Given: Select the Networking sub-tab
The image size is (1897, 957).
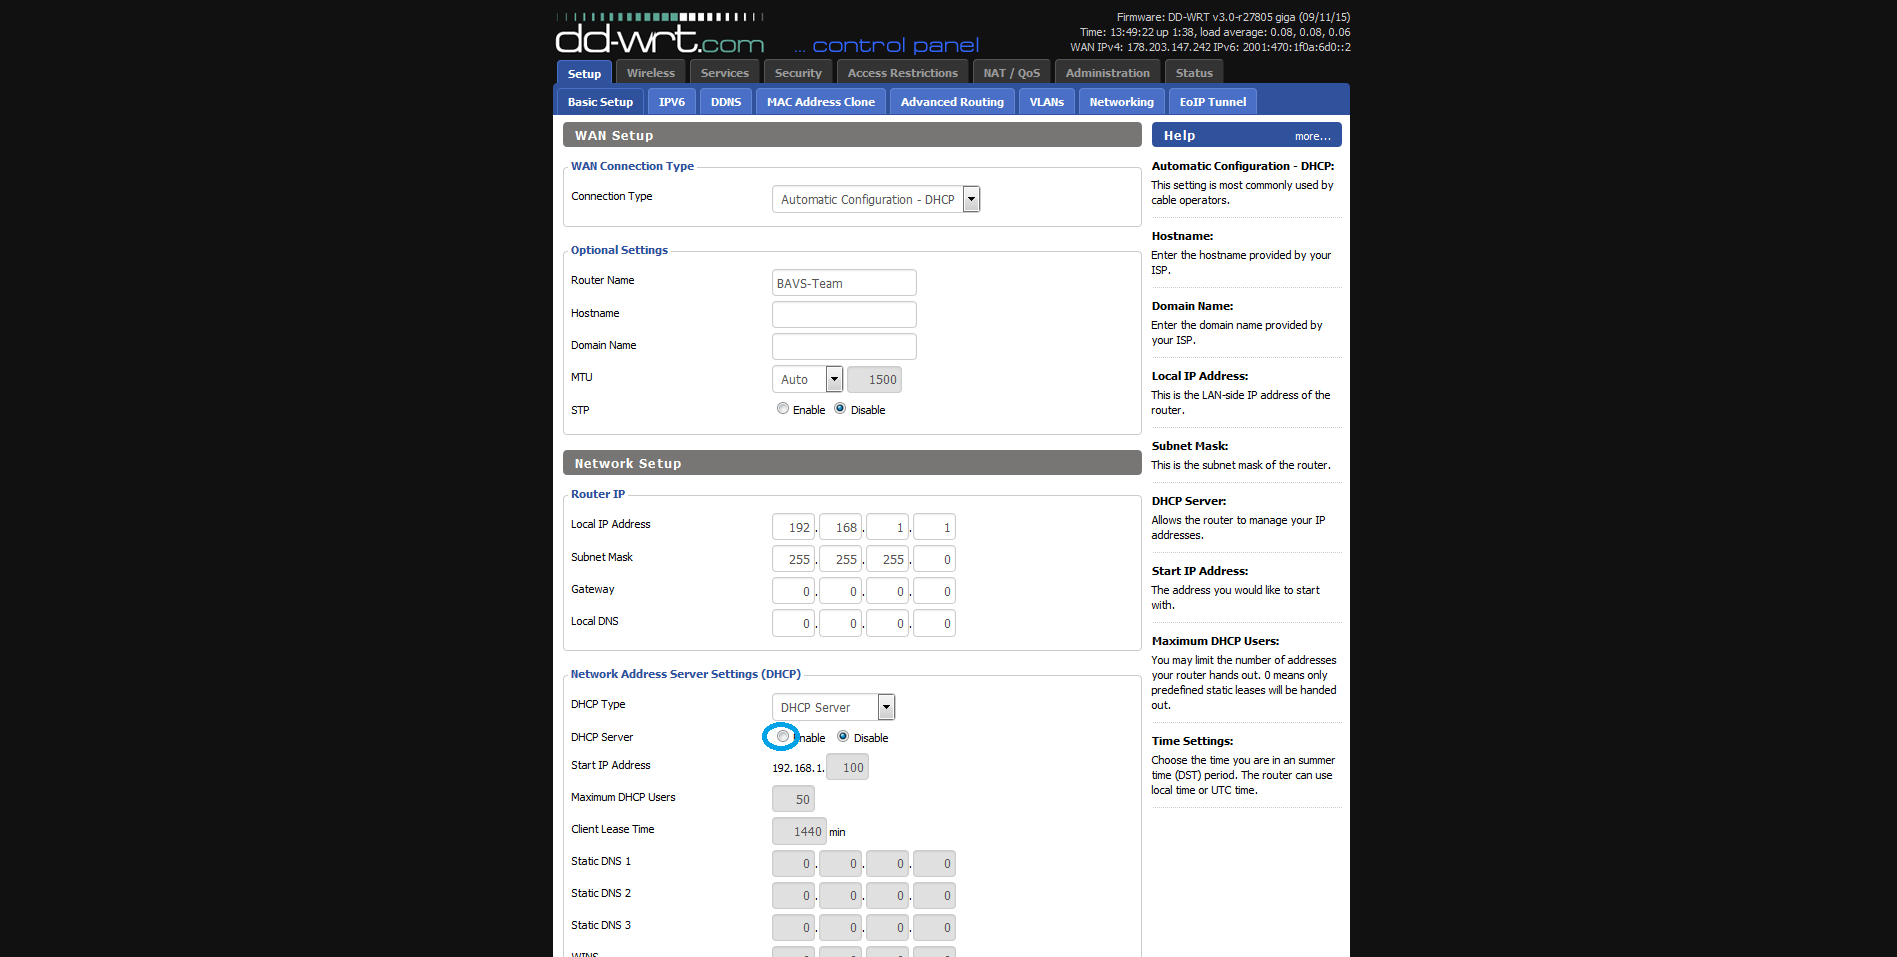Looking at the screenshot, I should tap(1122, 102).
